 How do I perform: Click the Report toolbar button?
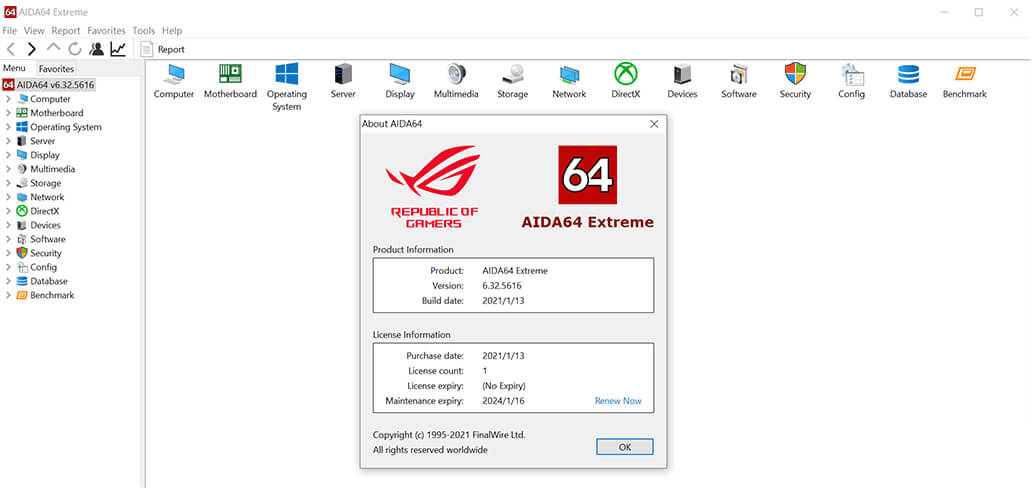[x=163, y=49]
